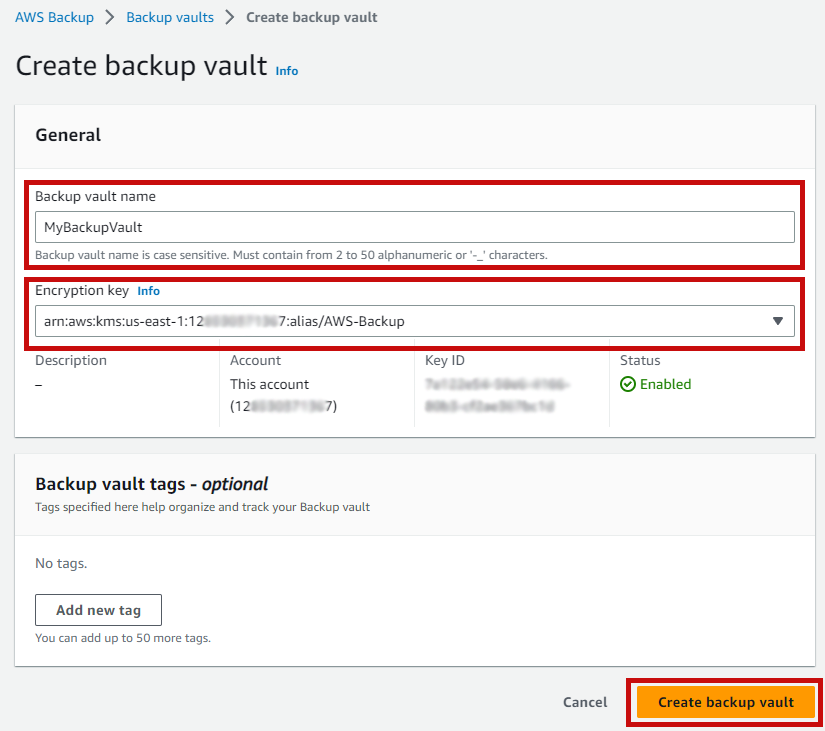Open the KMS key ARN combo box
825x731 pixels.
click(x=415, y=321)
